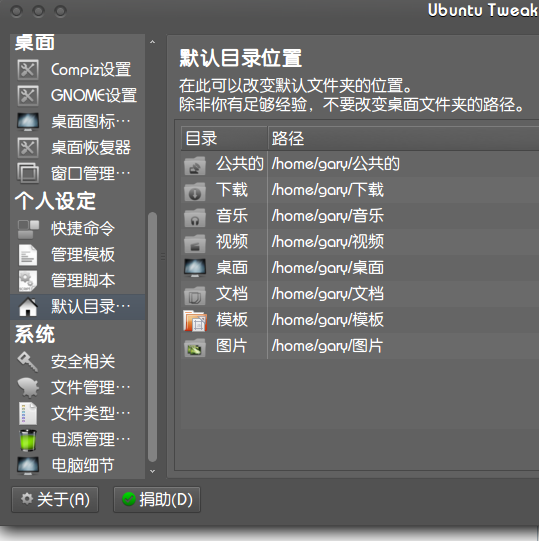Click the 图片 directory name cell
Viewport: 539px width, 541px height.
point(232,346)
